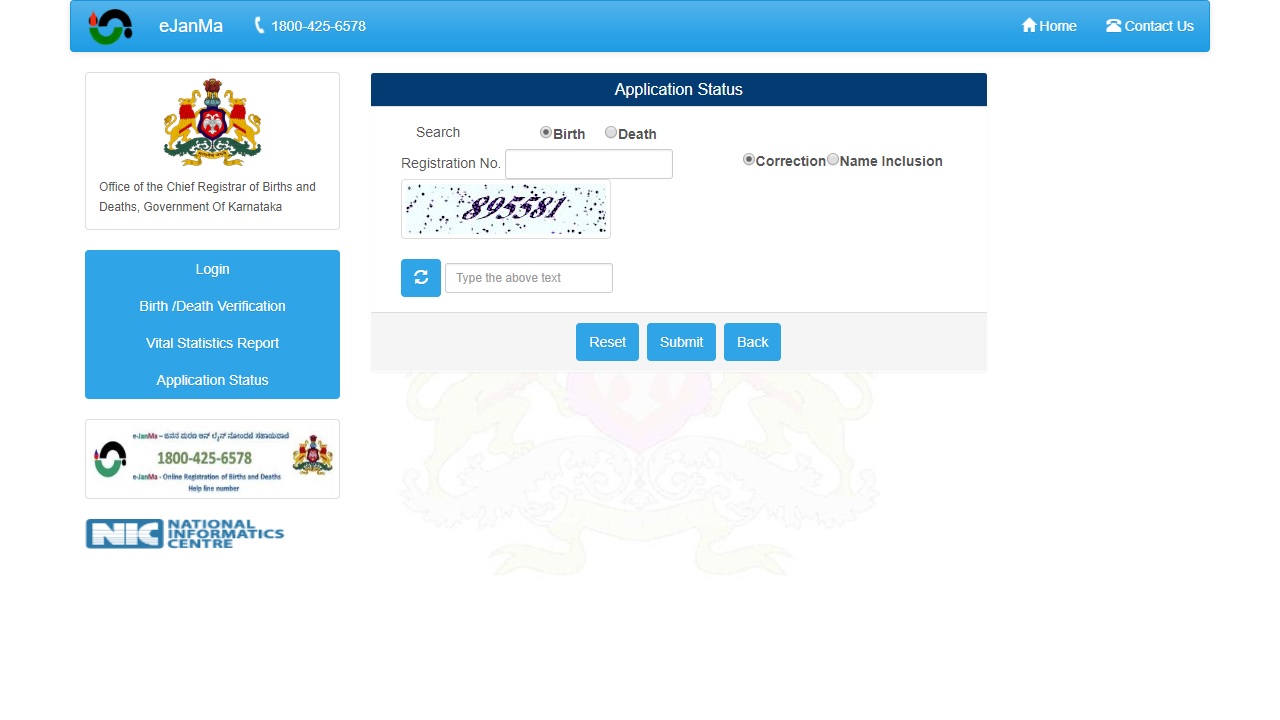Go to Birth/Death Verification
The height and width of the screenshot is (720, 1280).
pyautogui.click(x=212, y=306)
